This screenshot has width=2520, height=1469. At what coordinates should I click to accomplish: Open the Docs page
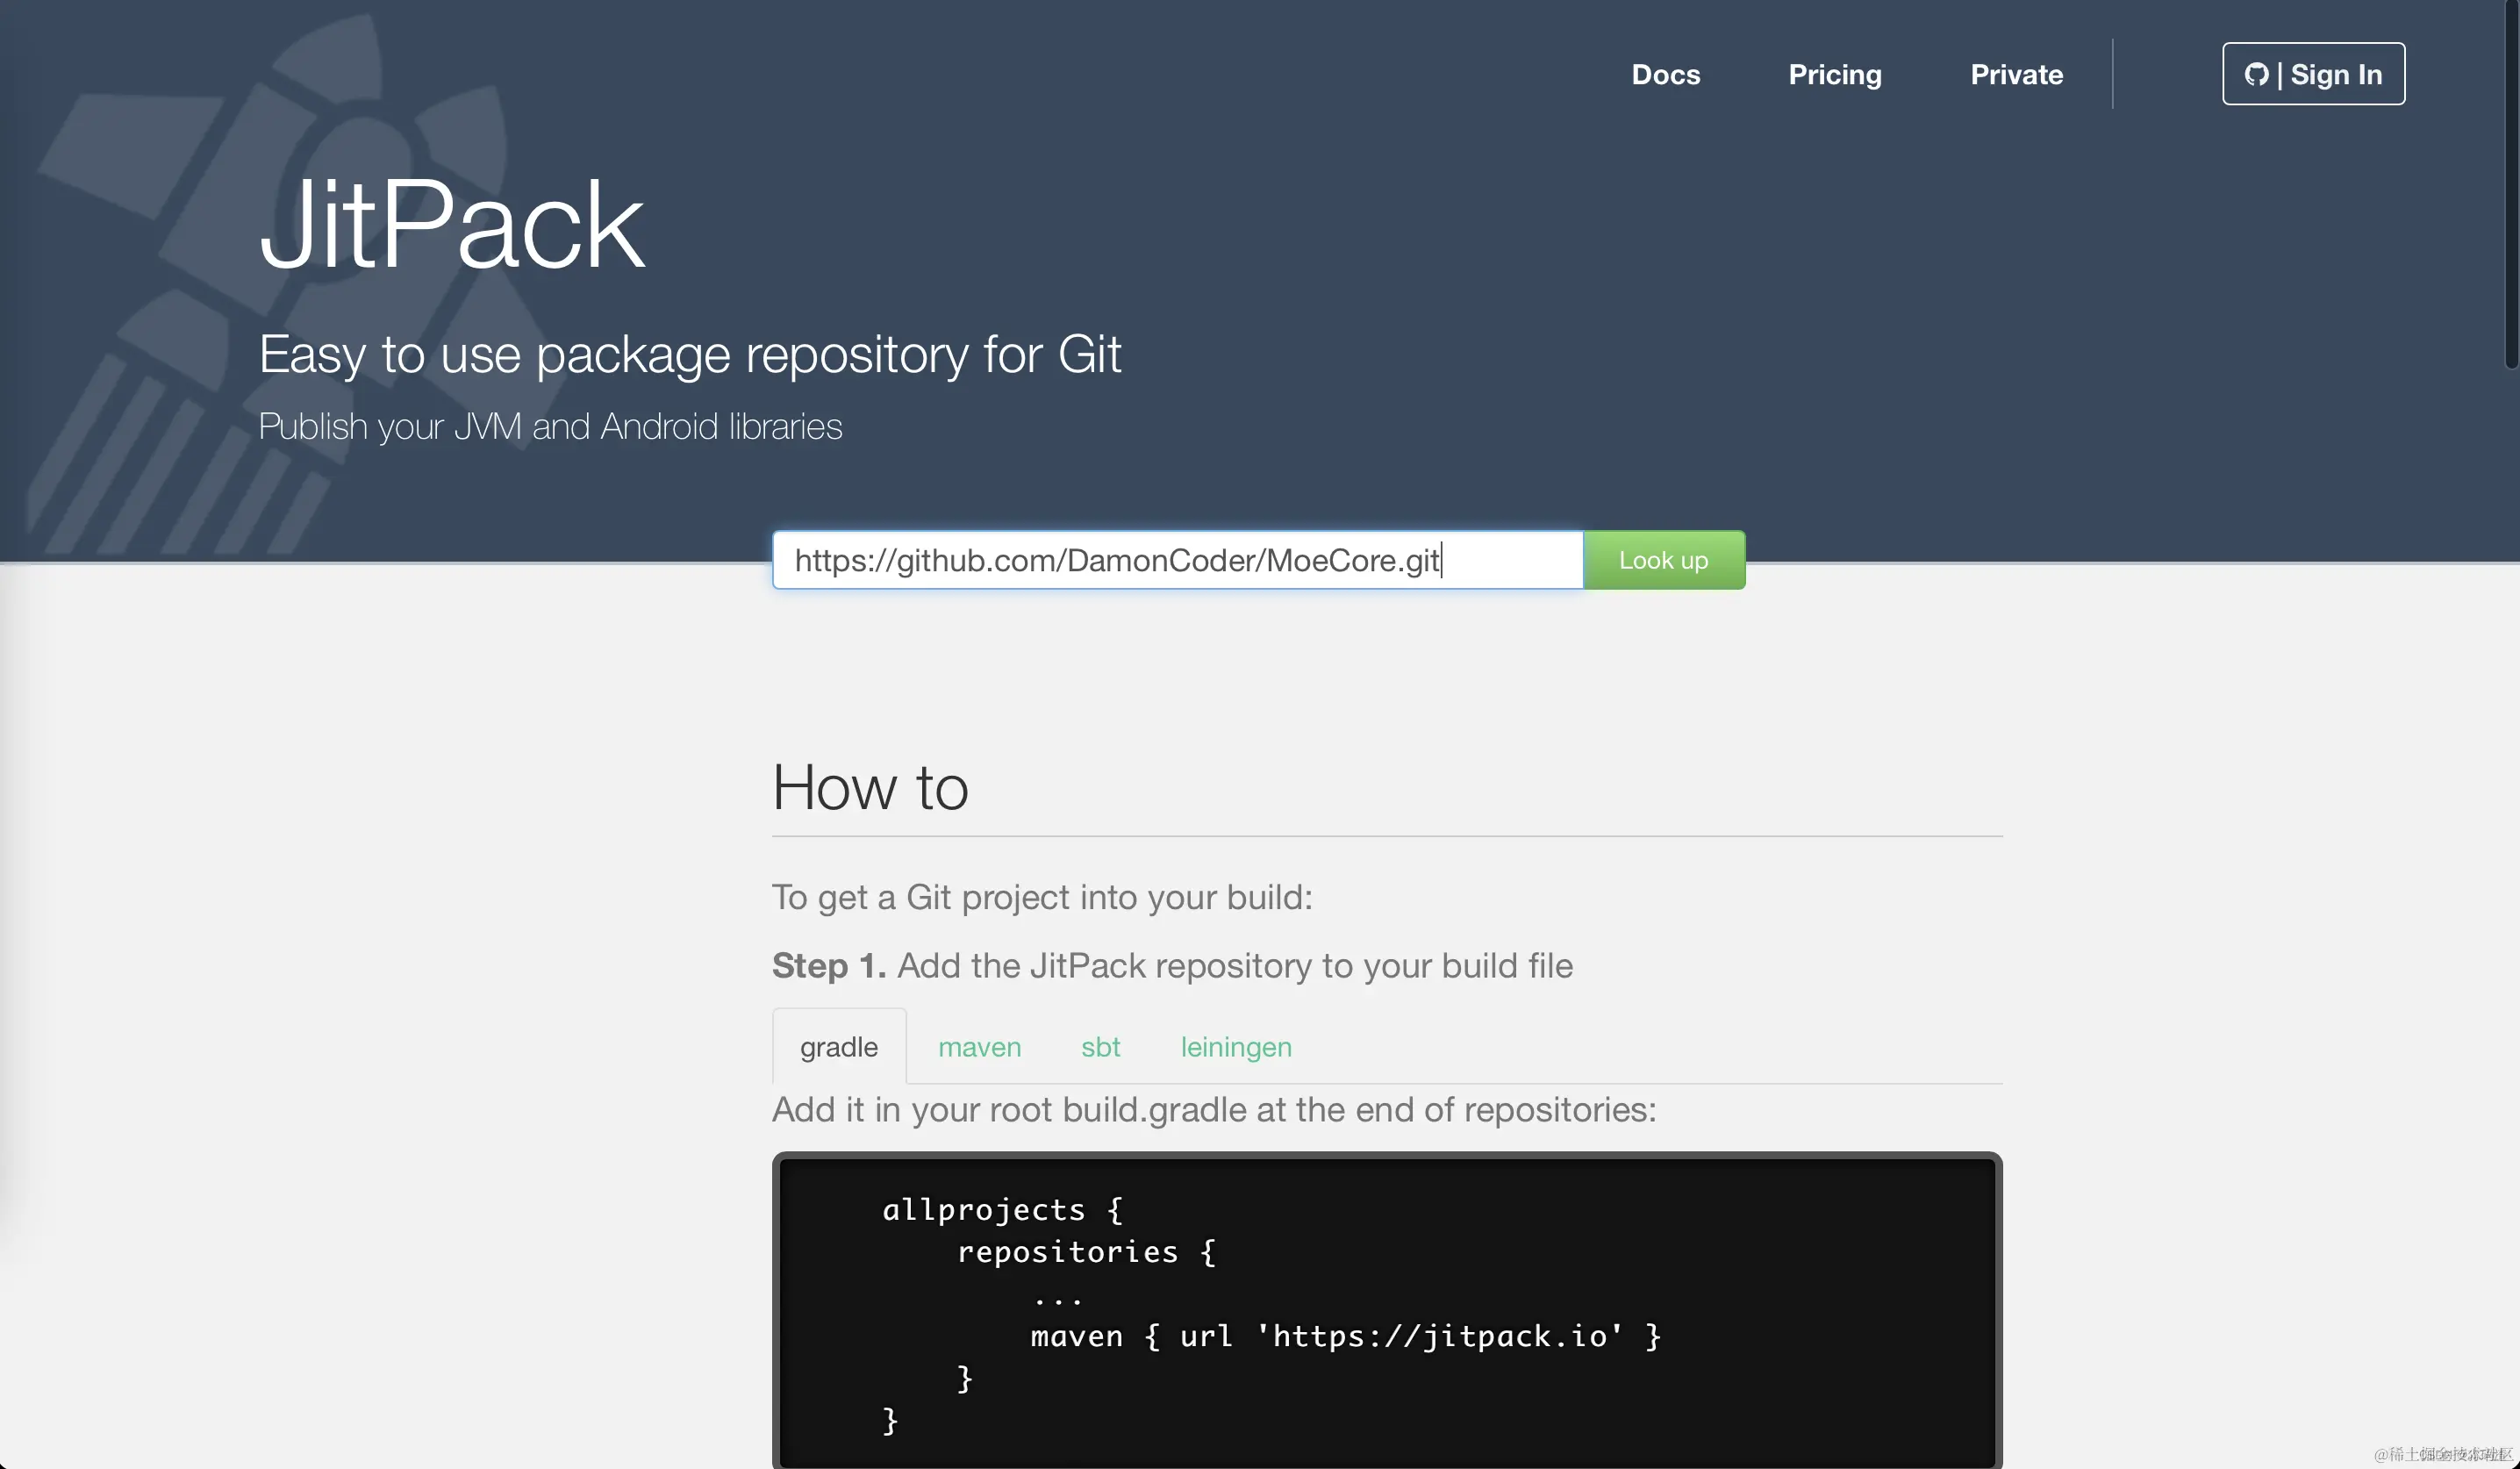click(1665, 74)
